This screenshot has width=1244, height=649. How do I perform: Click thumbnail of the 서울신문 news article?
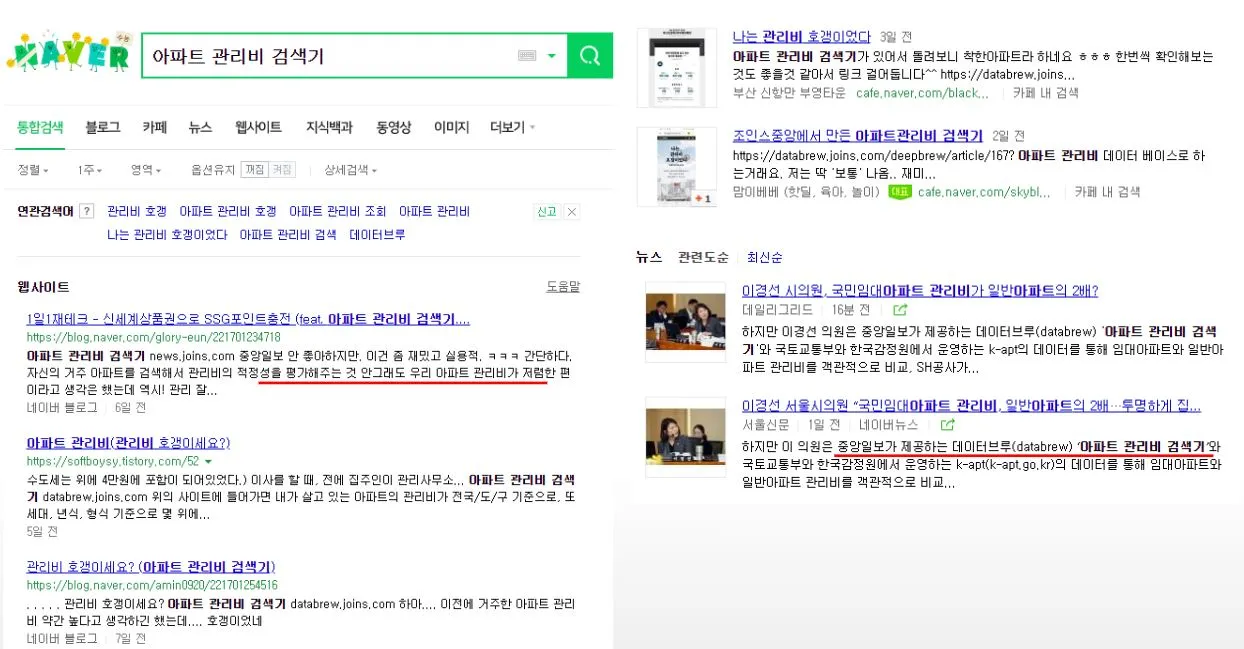coord(685,436)
